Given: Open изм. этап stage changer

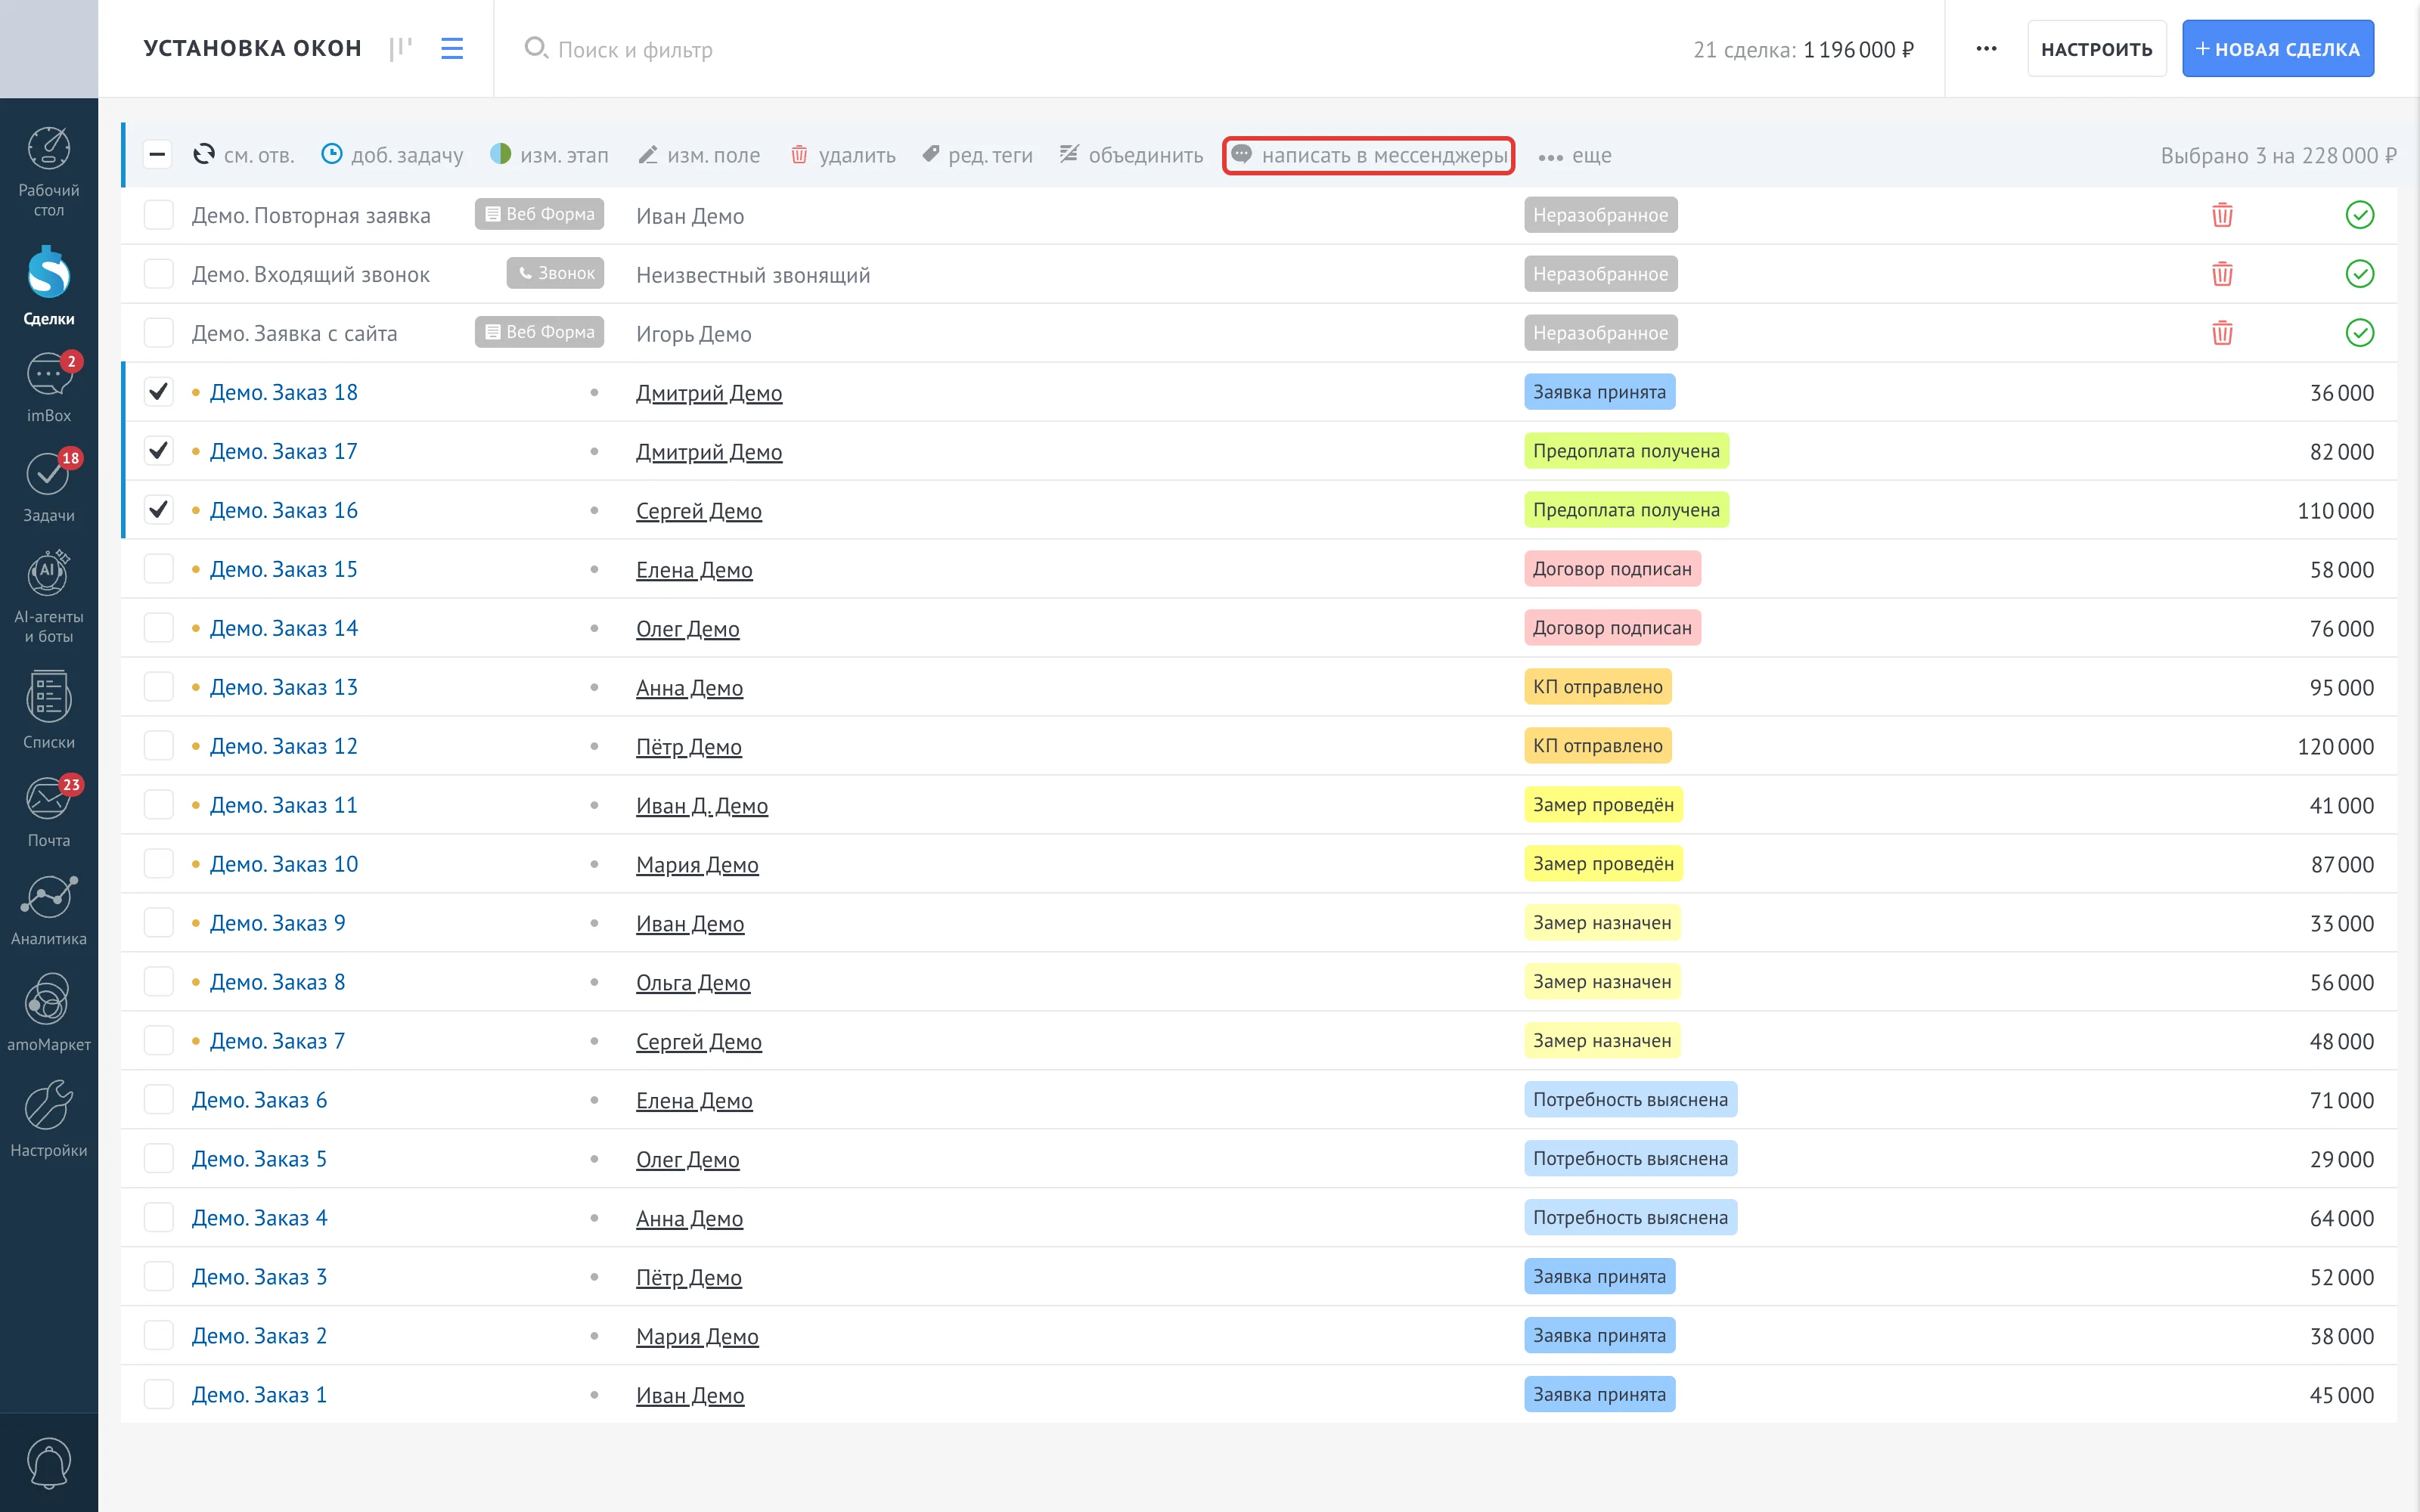Looking at the screenshot, I should (x=549, y=155).
